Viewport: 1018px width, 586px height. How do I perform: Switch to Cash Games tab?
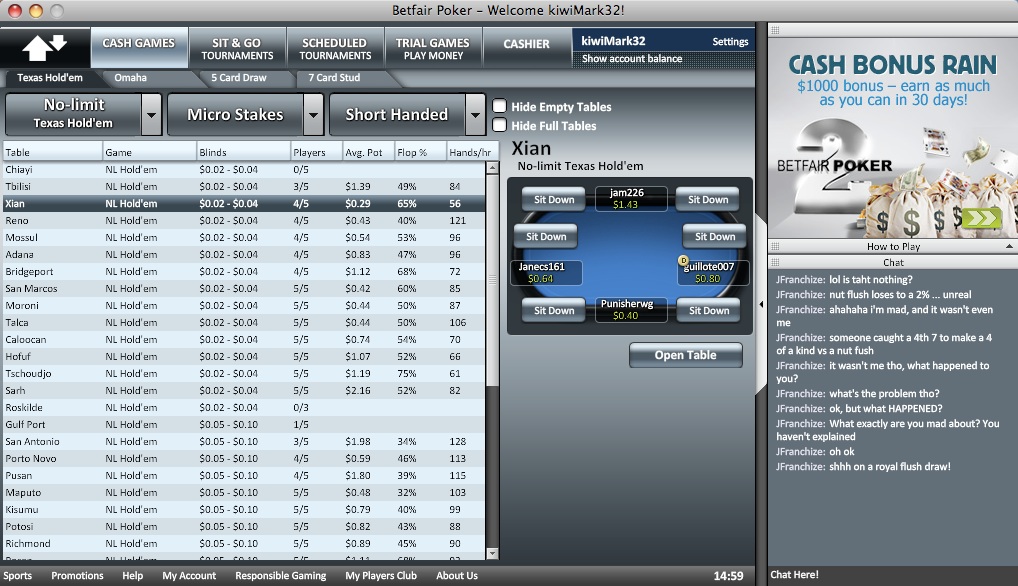[139, 47]
